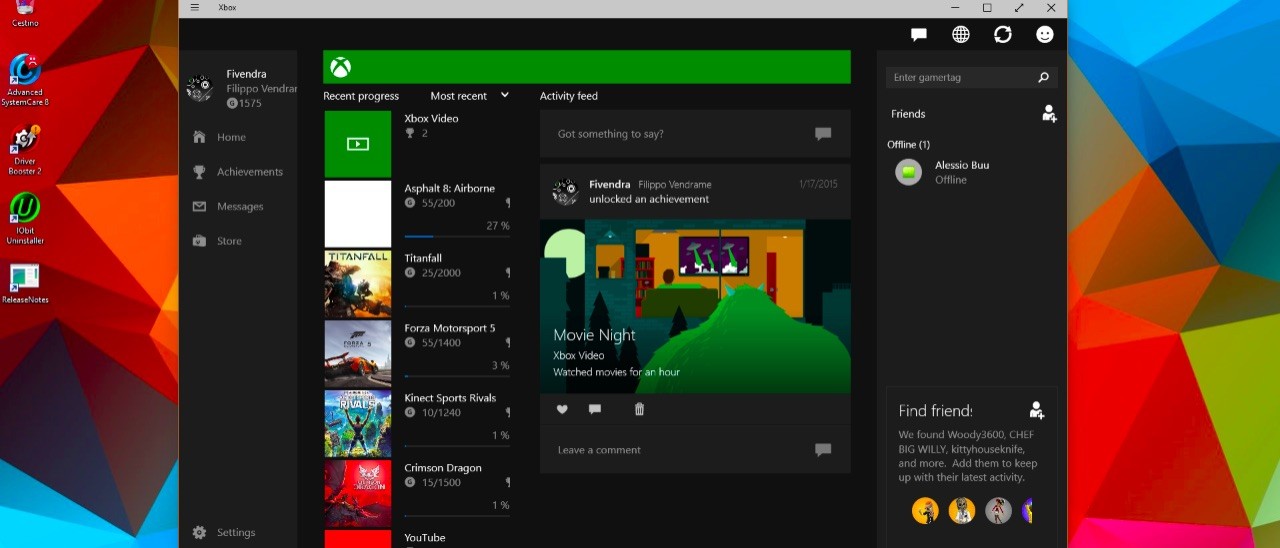
Task: Open the Forza Motorsport 5 thumbnail
Action: point(357,354)
